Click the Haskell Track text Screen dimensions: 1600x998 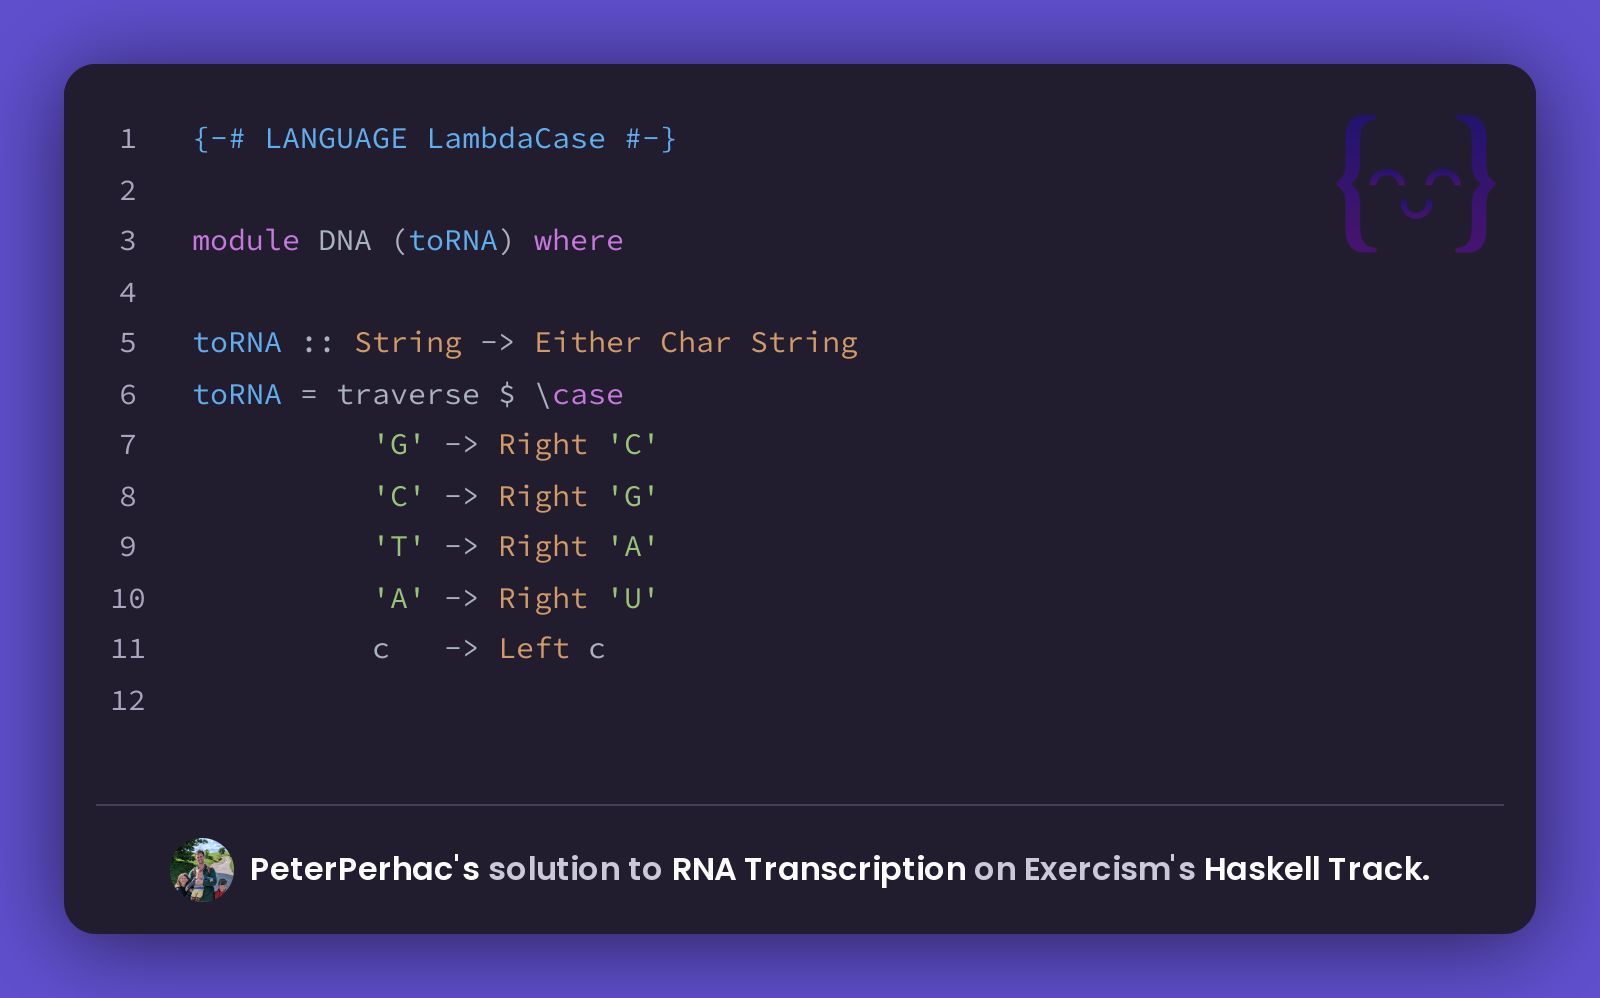coord(1316,869)
